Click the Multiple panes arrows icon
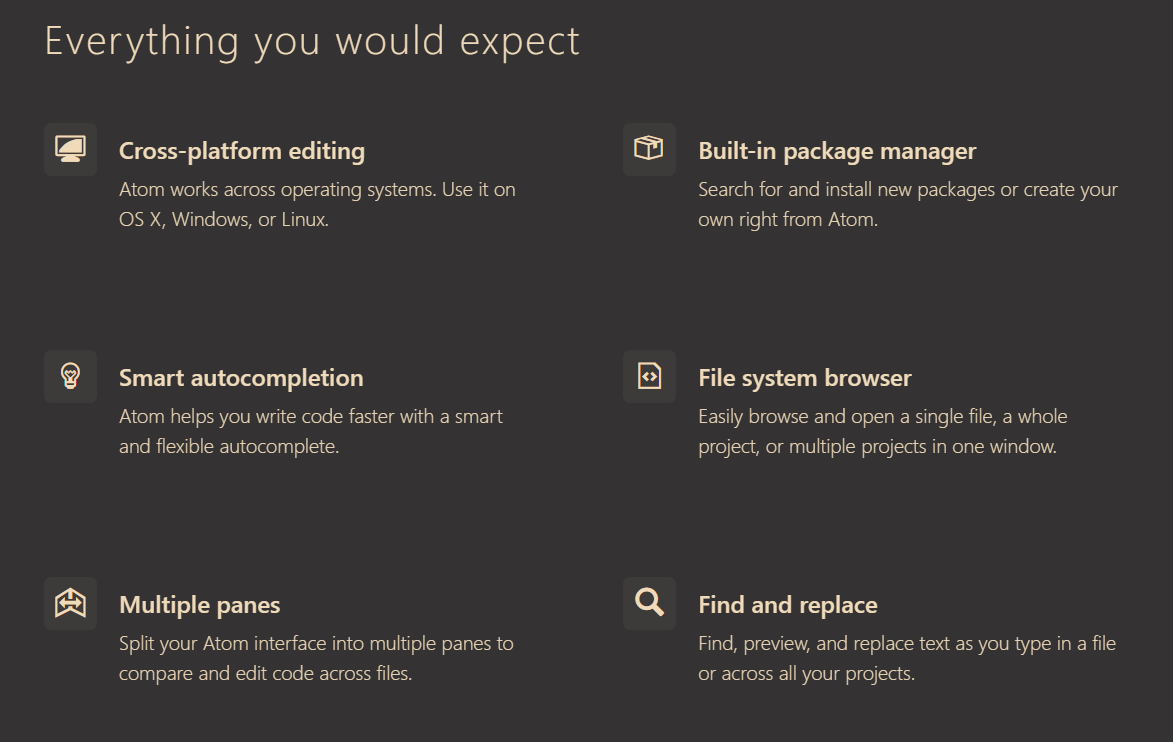1173x742 pixels. pyautogui.click(x=70, y=603)
